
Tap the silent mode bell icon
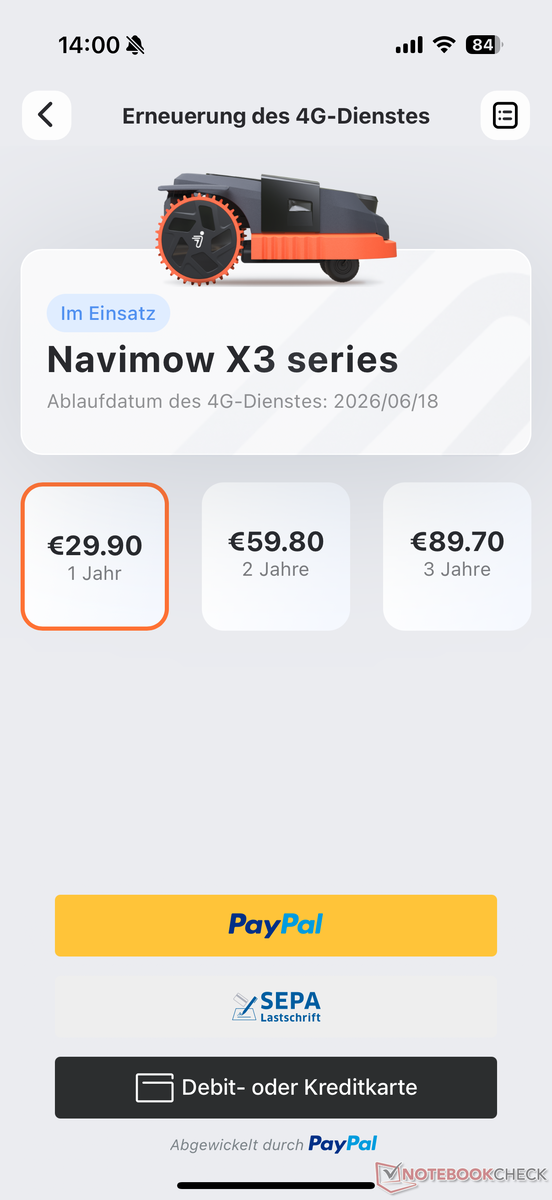(x=135, y=45)
